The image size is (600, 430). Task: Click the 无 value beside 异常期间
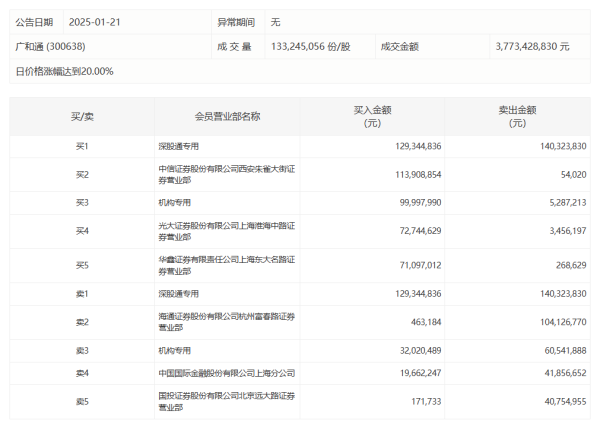click(276, 22)
